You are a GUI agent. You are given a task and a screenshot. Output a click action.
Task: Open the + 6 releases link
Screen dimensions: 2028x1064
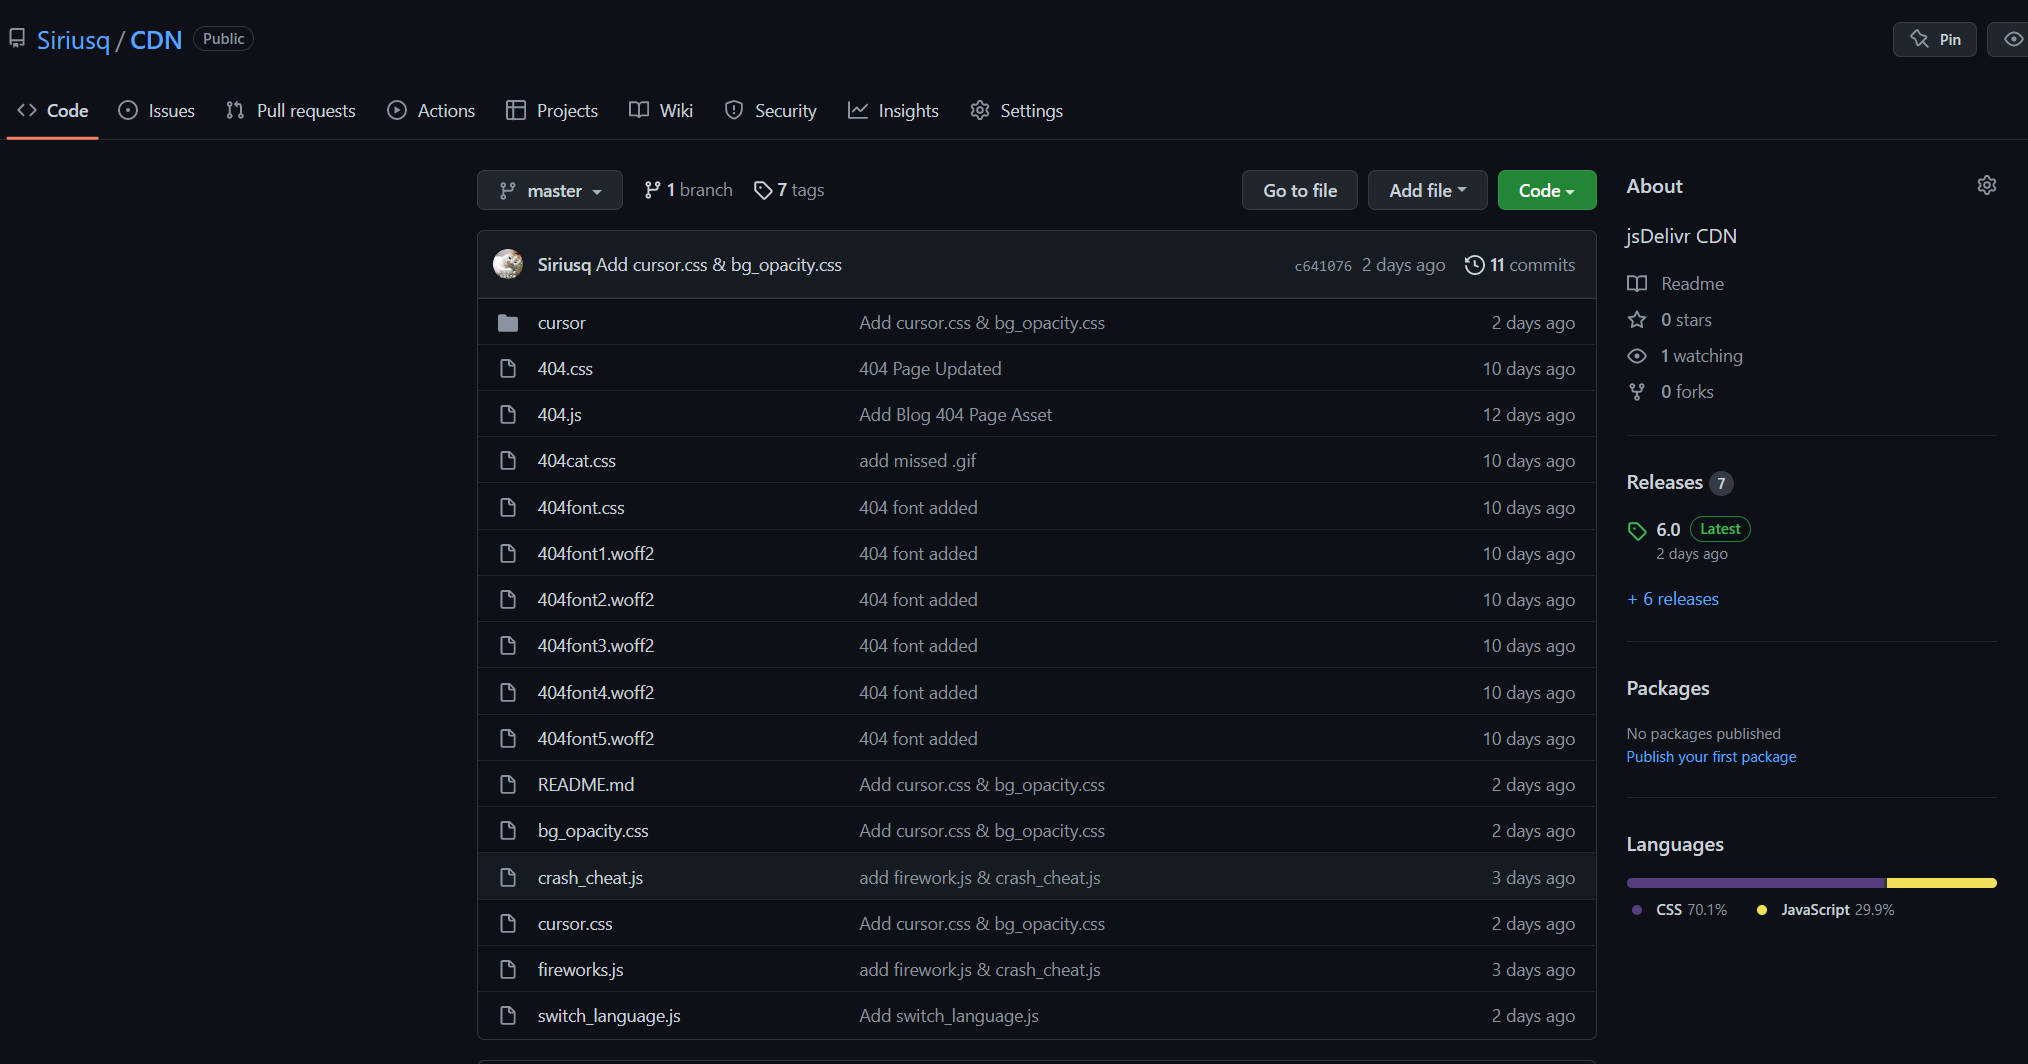point(1672,599)
